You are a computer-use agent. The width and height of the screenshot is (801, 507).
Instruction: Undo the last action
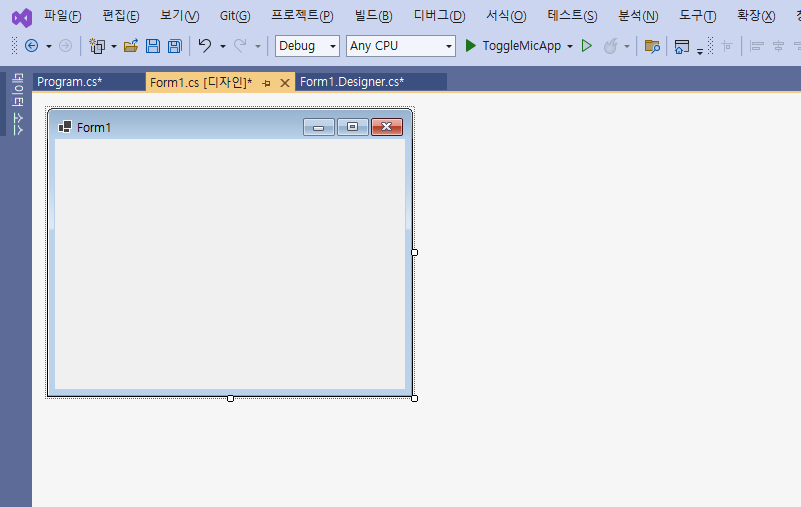(x=205, y=46)
